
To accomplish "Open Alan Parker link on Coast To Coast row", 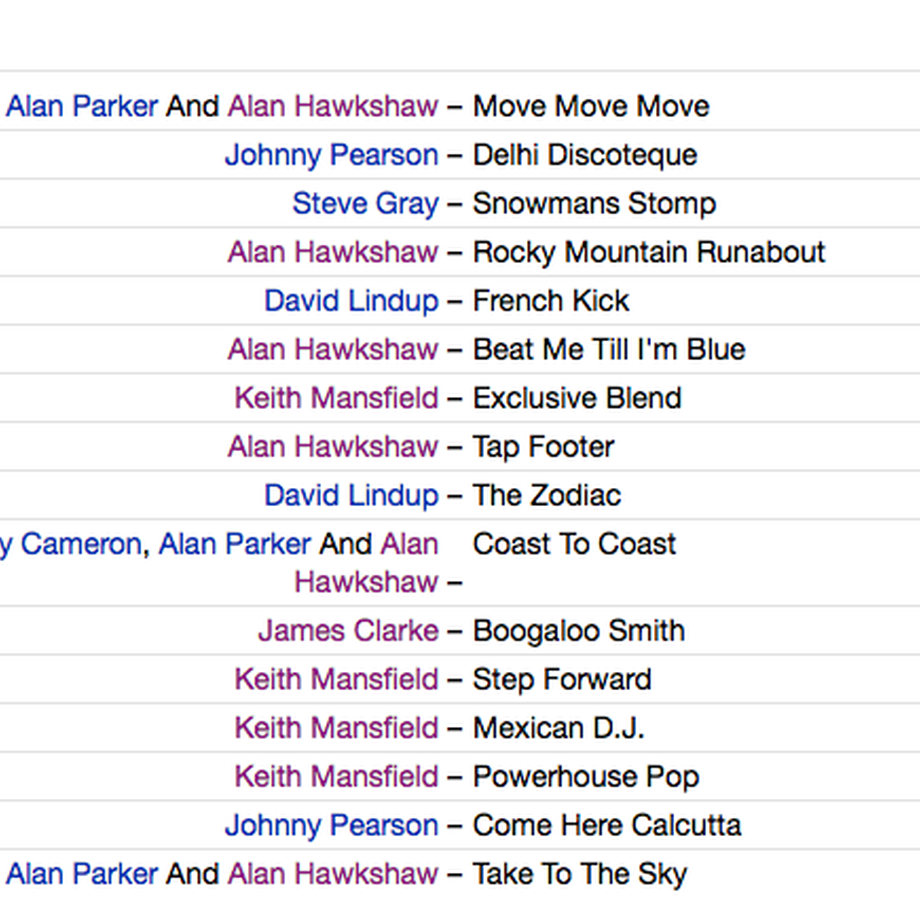I will point(235,544).
